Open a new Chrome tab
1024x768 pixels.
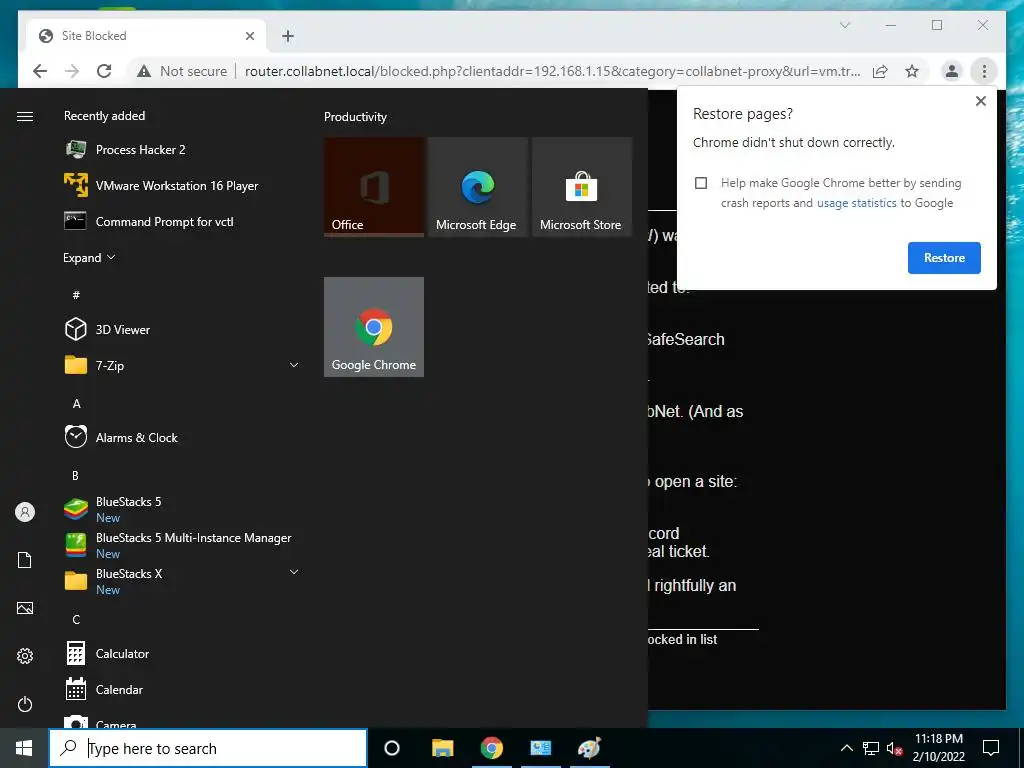(288, 36)
